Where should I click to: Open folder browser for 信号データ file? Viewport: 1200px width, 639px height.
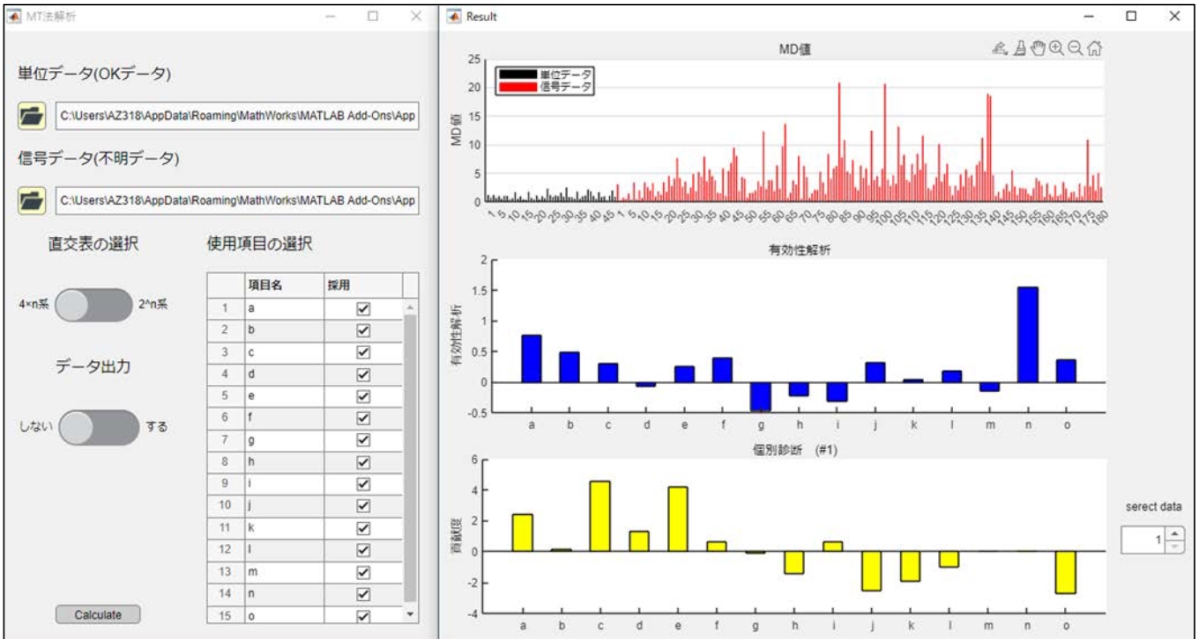[32, 200]
